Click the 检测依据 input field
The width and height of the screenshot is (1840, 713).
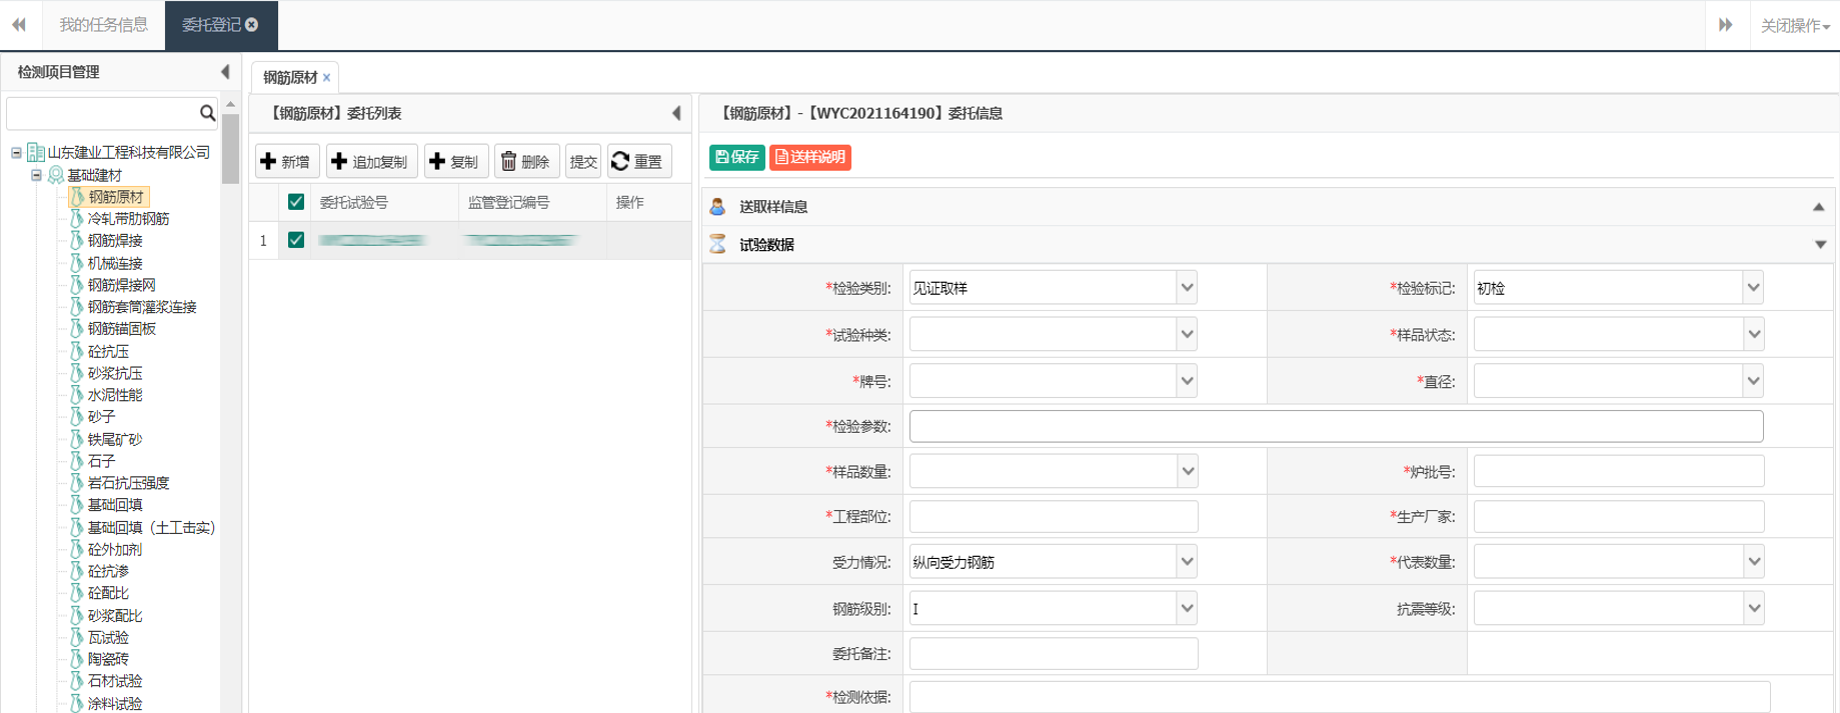[x=1339, y=697]
